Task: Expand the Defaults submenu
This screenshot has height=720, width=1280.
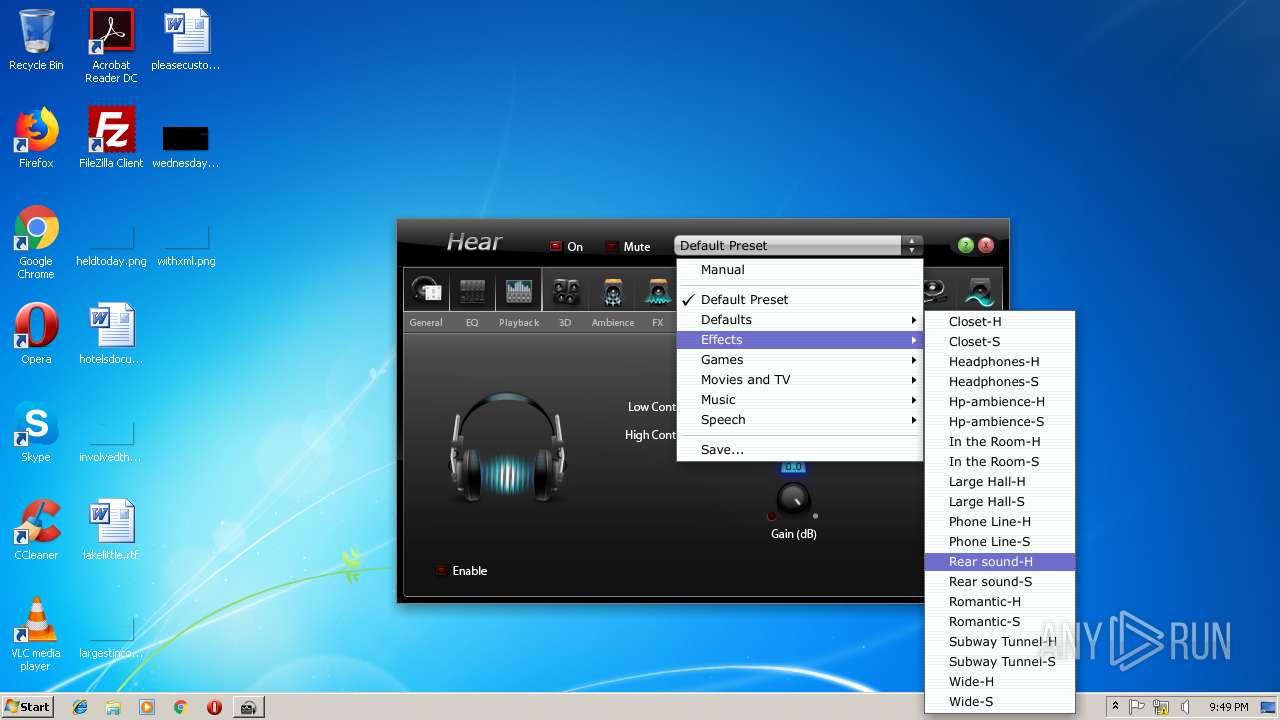Action: click(799, 320)
